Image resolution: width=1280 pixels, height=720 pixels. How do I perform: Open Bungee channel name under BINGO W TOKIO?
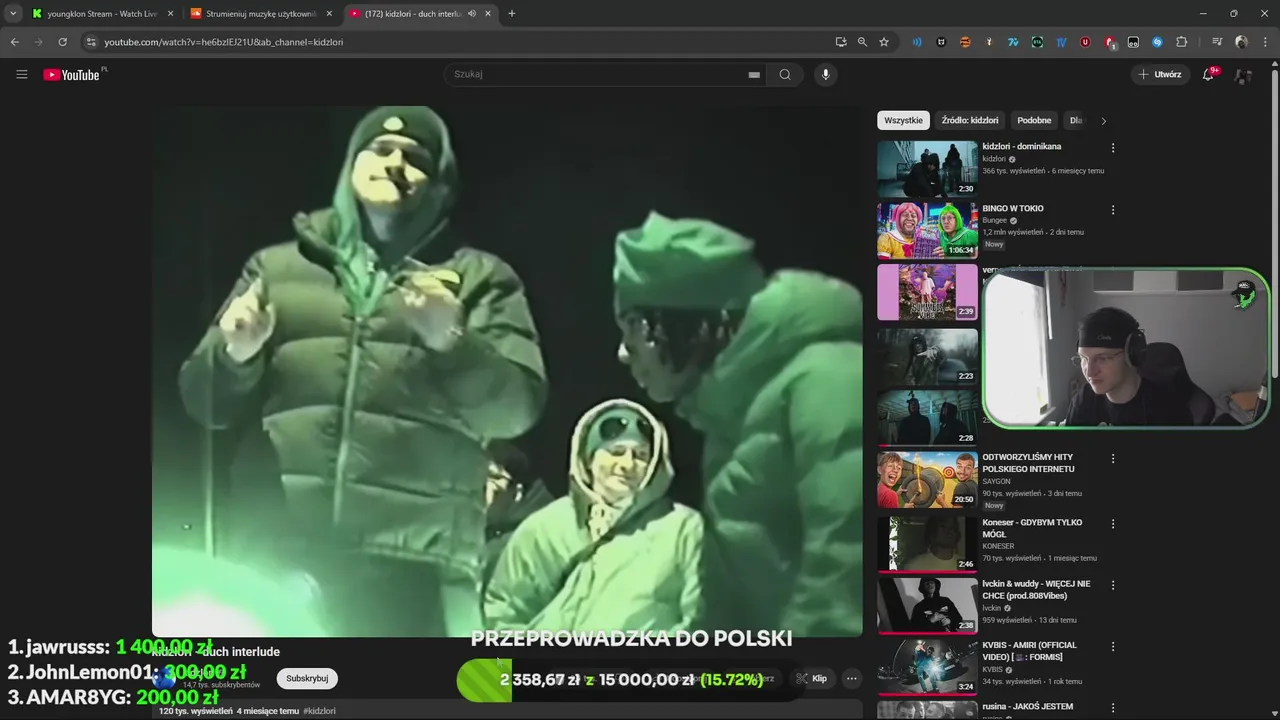pyautogui.click(x=994, y=220)
